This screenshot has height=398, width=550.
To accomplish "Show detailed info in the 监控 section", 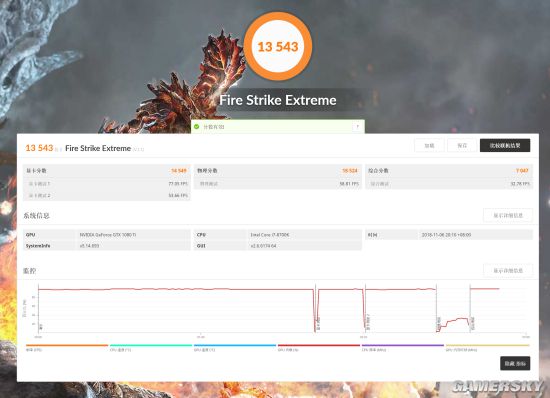I will (508, 270).
